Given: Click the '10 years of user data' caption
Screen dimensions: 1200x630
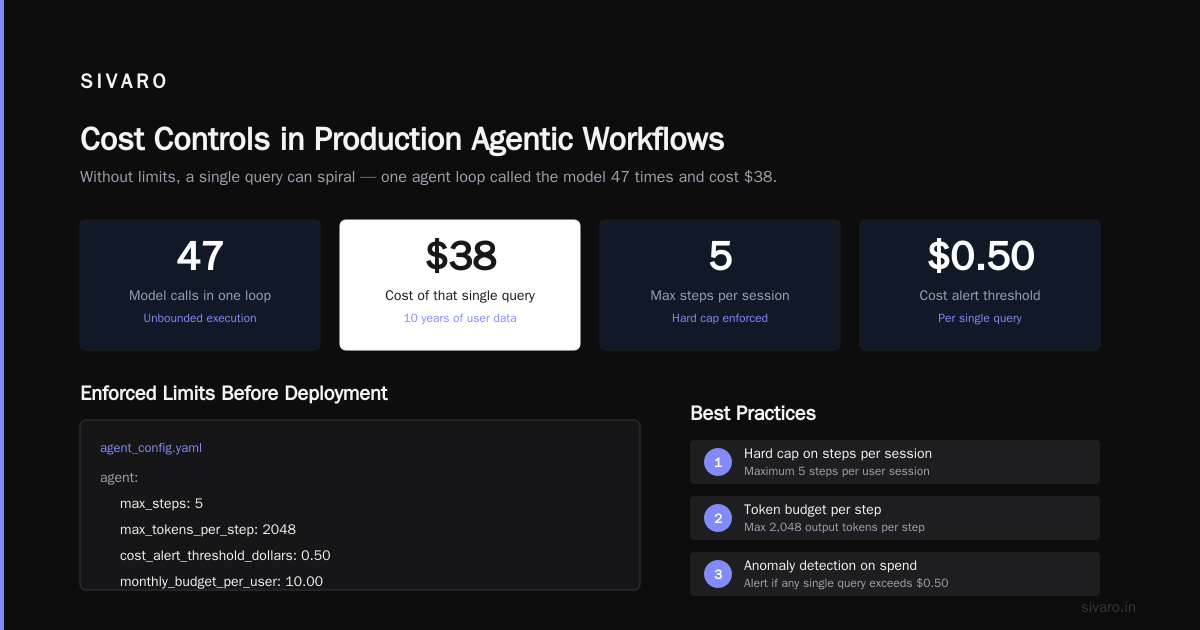Looking at the screenshot, I should [460, 318].
